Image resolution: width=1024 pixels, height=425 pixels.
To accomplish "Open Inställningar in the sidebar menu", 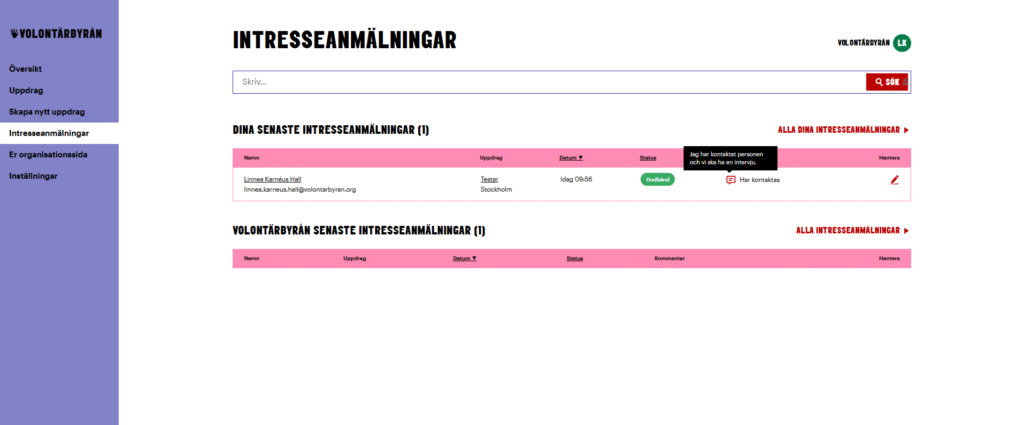I will point(33,176).
